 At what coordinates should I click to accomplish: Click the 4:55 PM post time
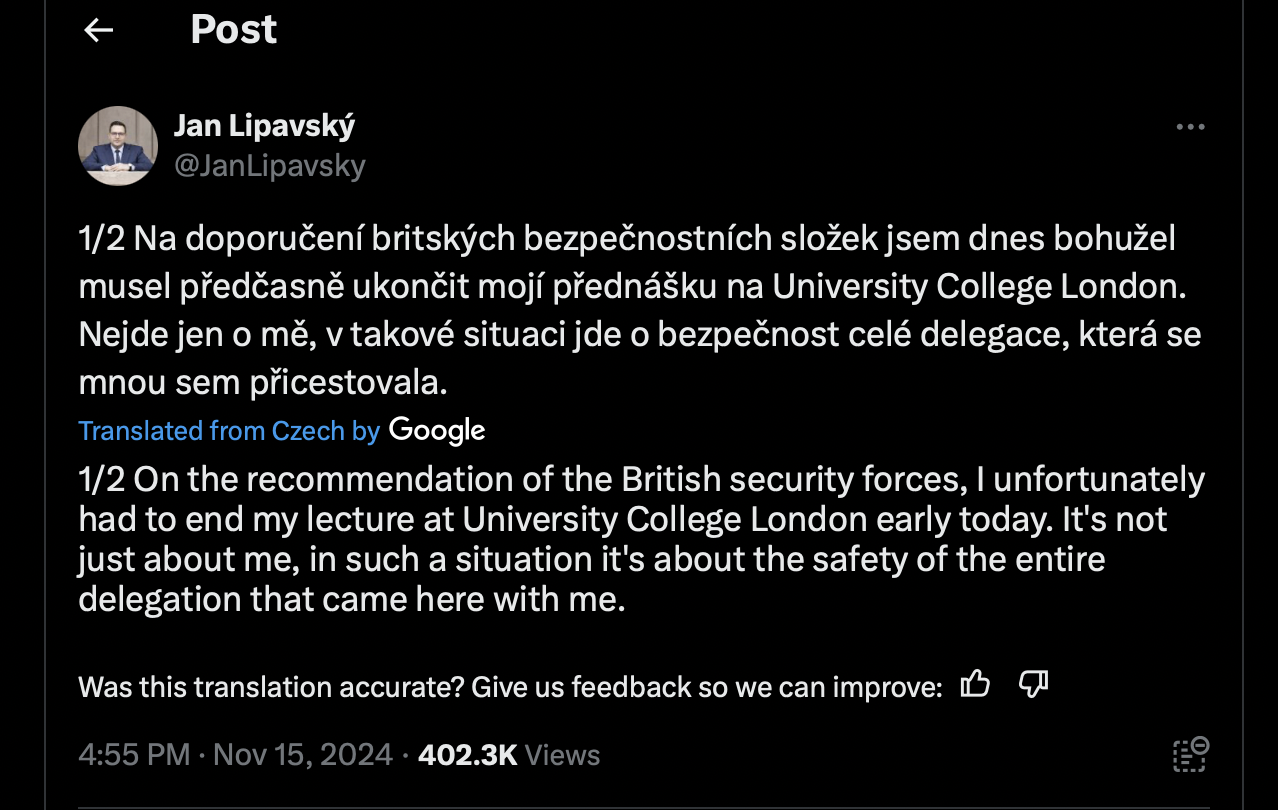134,754
